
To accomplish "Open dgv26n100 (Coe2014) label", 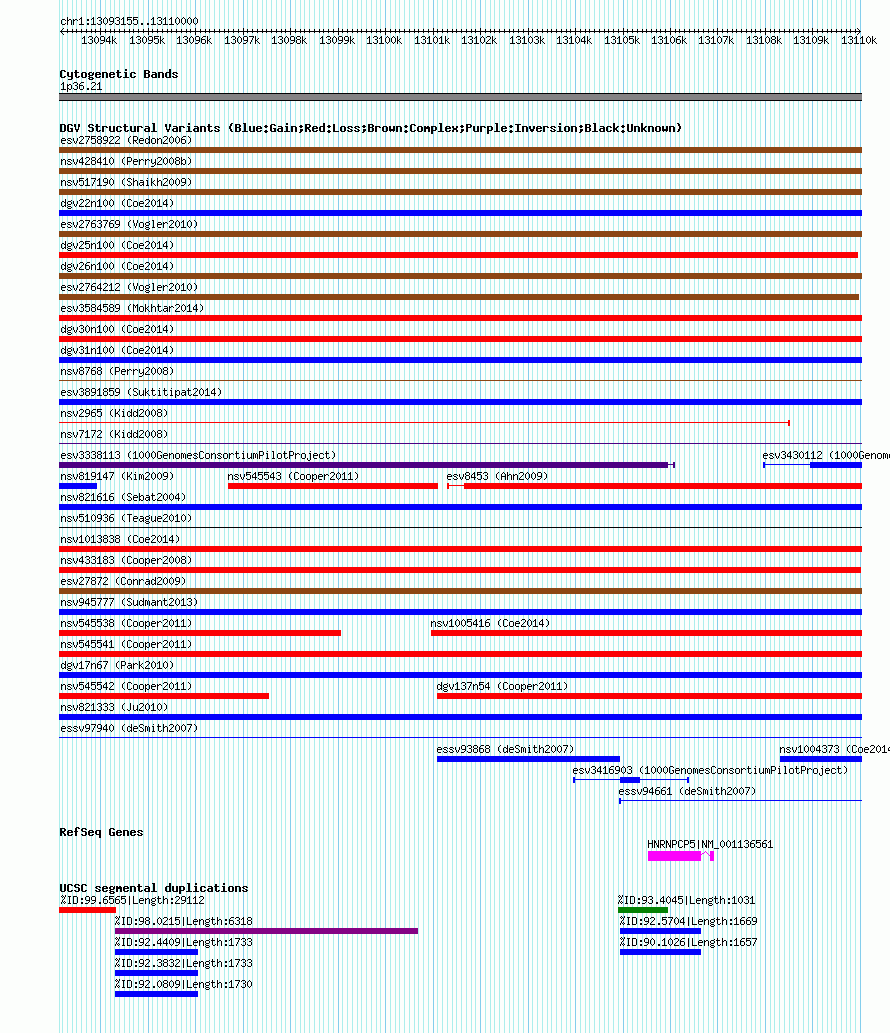I will (x=117, y=267).
